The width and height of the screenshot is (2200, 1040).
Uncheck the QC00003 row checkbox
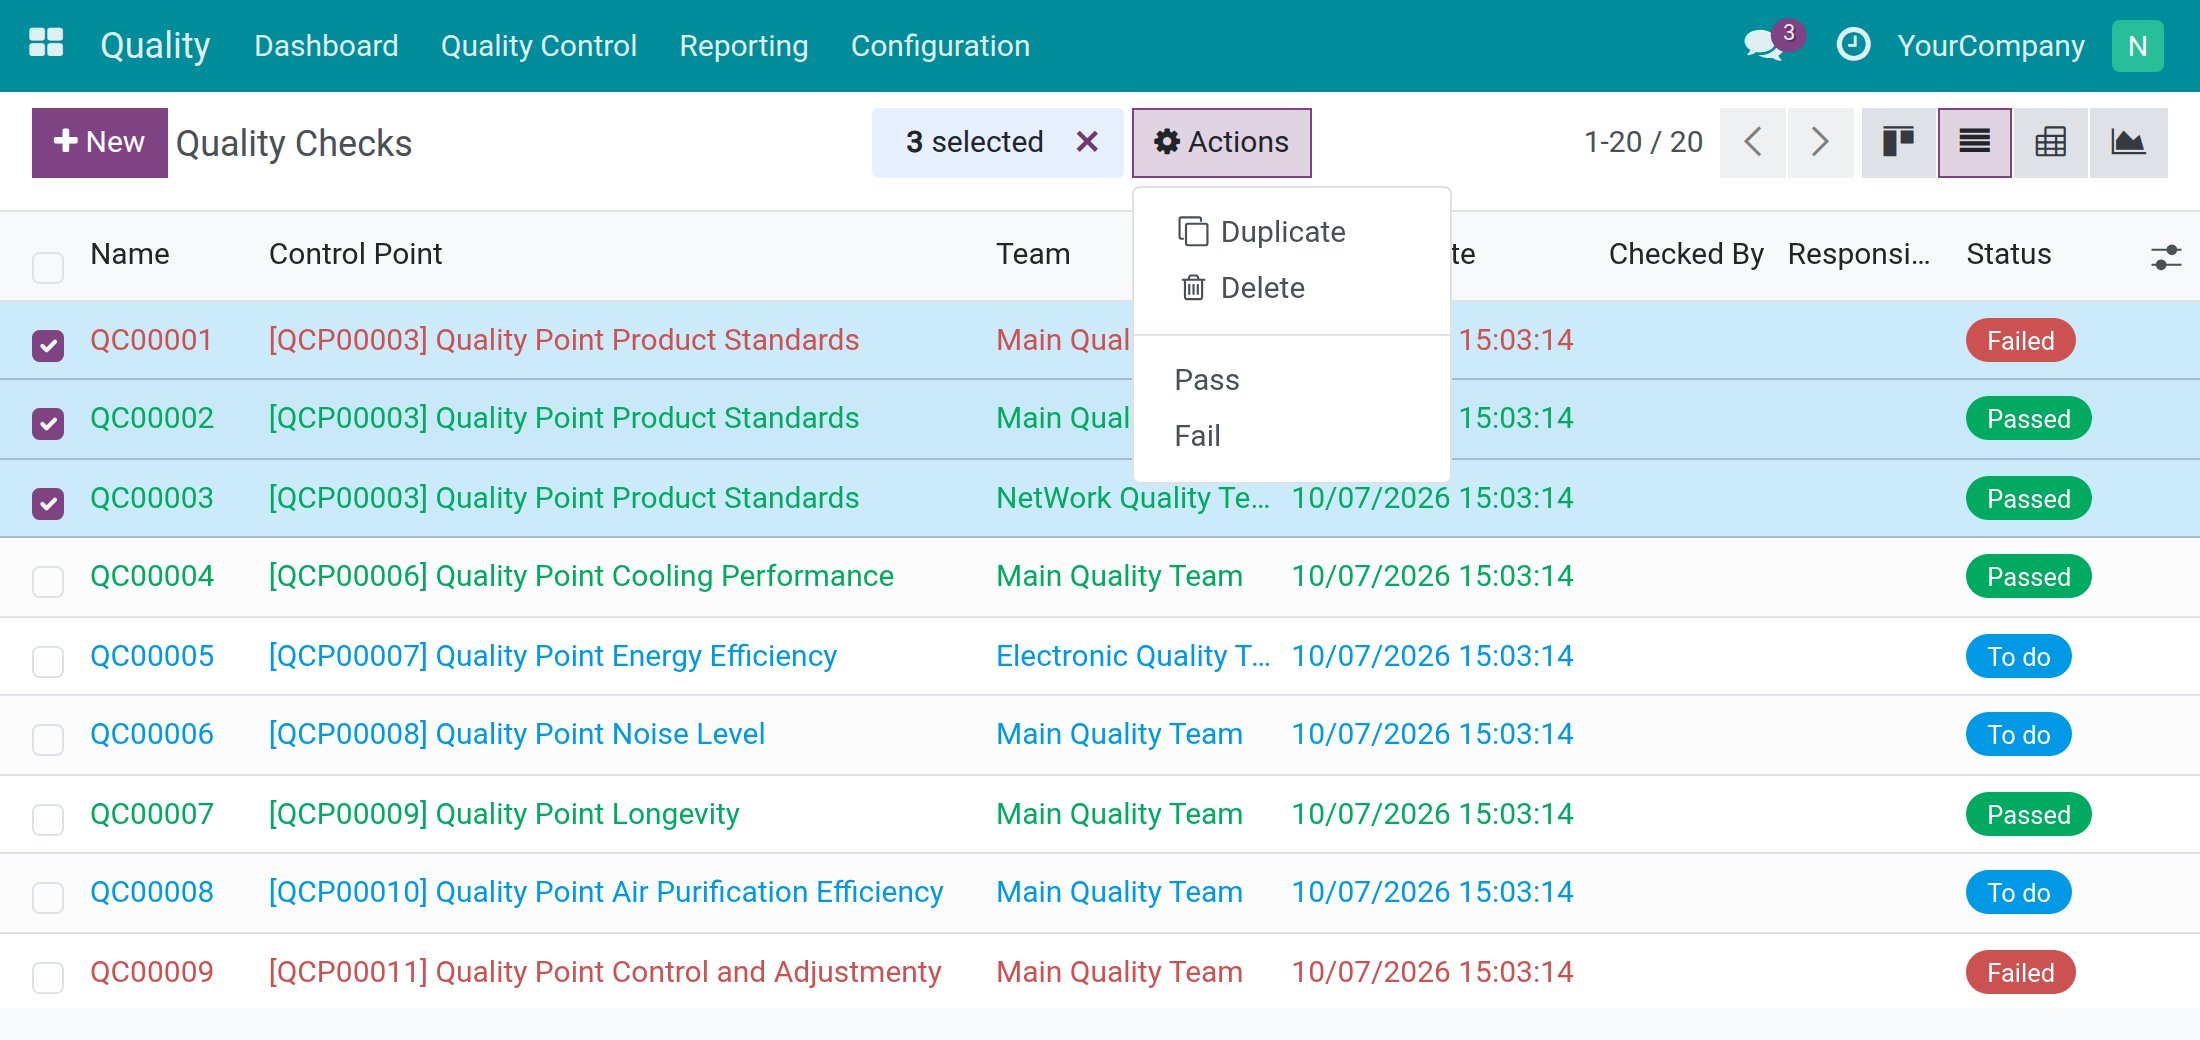(48, 503)
